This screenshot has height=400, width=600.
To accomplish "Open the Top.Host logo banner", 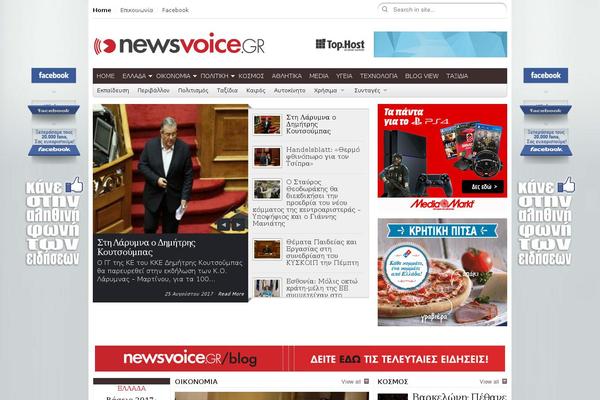I will coord(340,45).
